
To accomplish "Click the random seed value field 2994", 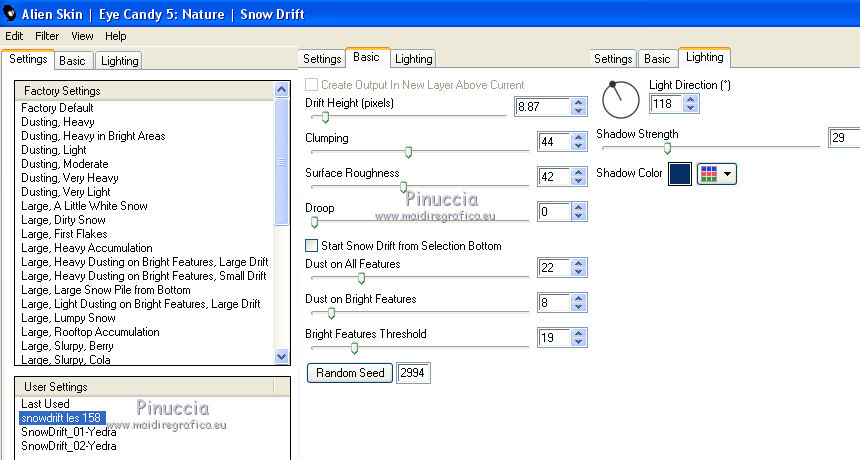I will point(413,373).
